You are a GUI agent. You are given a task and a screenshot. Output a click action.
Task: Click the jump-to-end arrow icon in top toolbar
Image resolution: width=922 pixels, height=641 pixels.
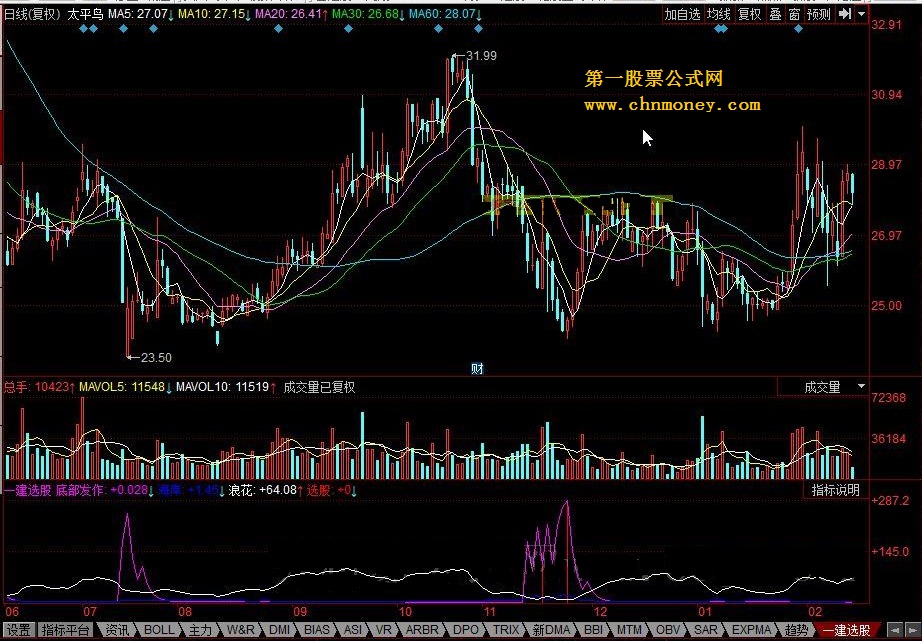coord(845,14)
